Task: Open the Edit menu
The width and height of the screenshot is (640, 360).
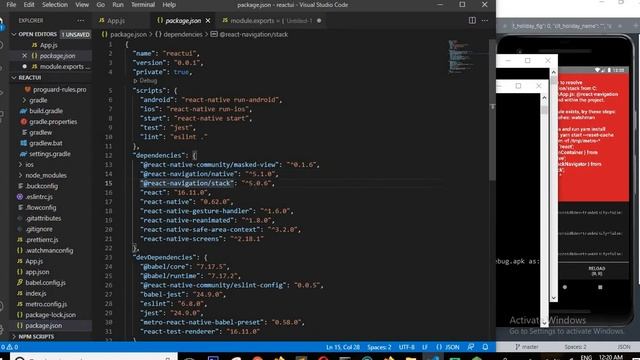Action: 29,5
